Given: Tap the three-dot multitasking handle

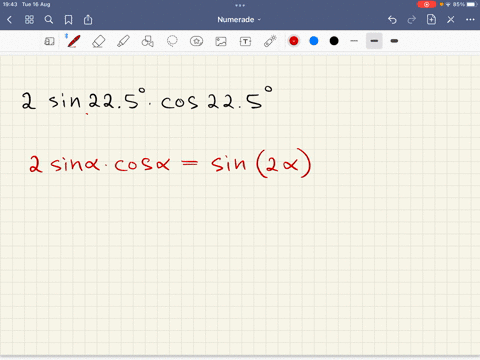Looking at the screenshot, I should pos(240,5).
